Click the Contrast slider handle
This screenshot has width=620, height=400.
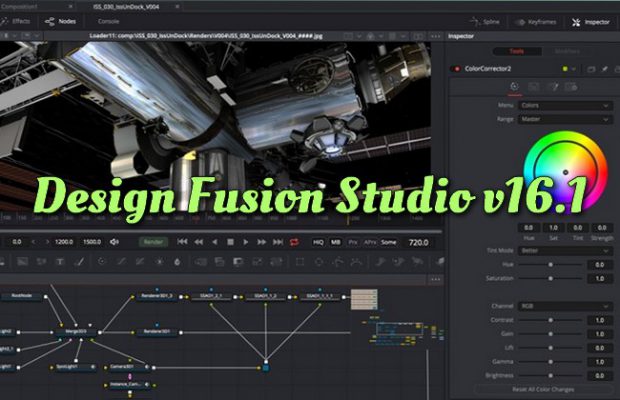(550, 320)
